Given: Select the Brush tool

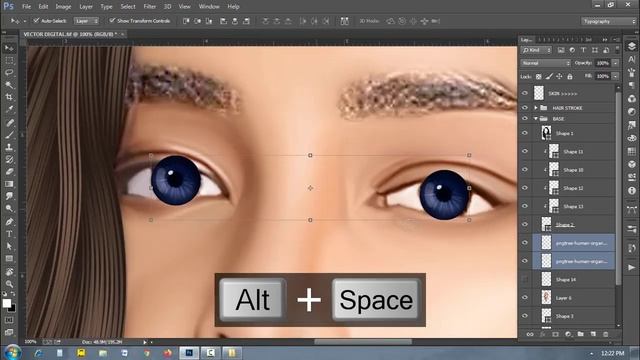Looking at the screenshot, I should [9, 135].
